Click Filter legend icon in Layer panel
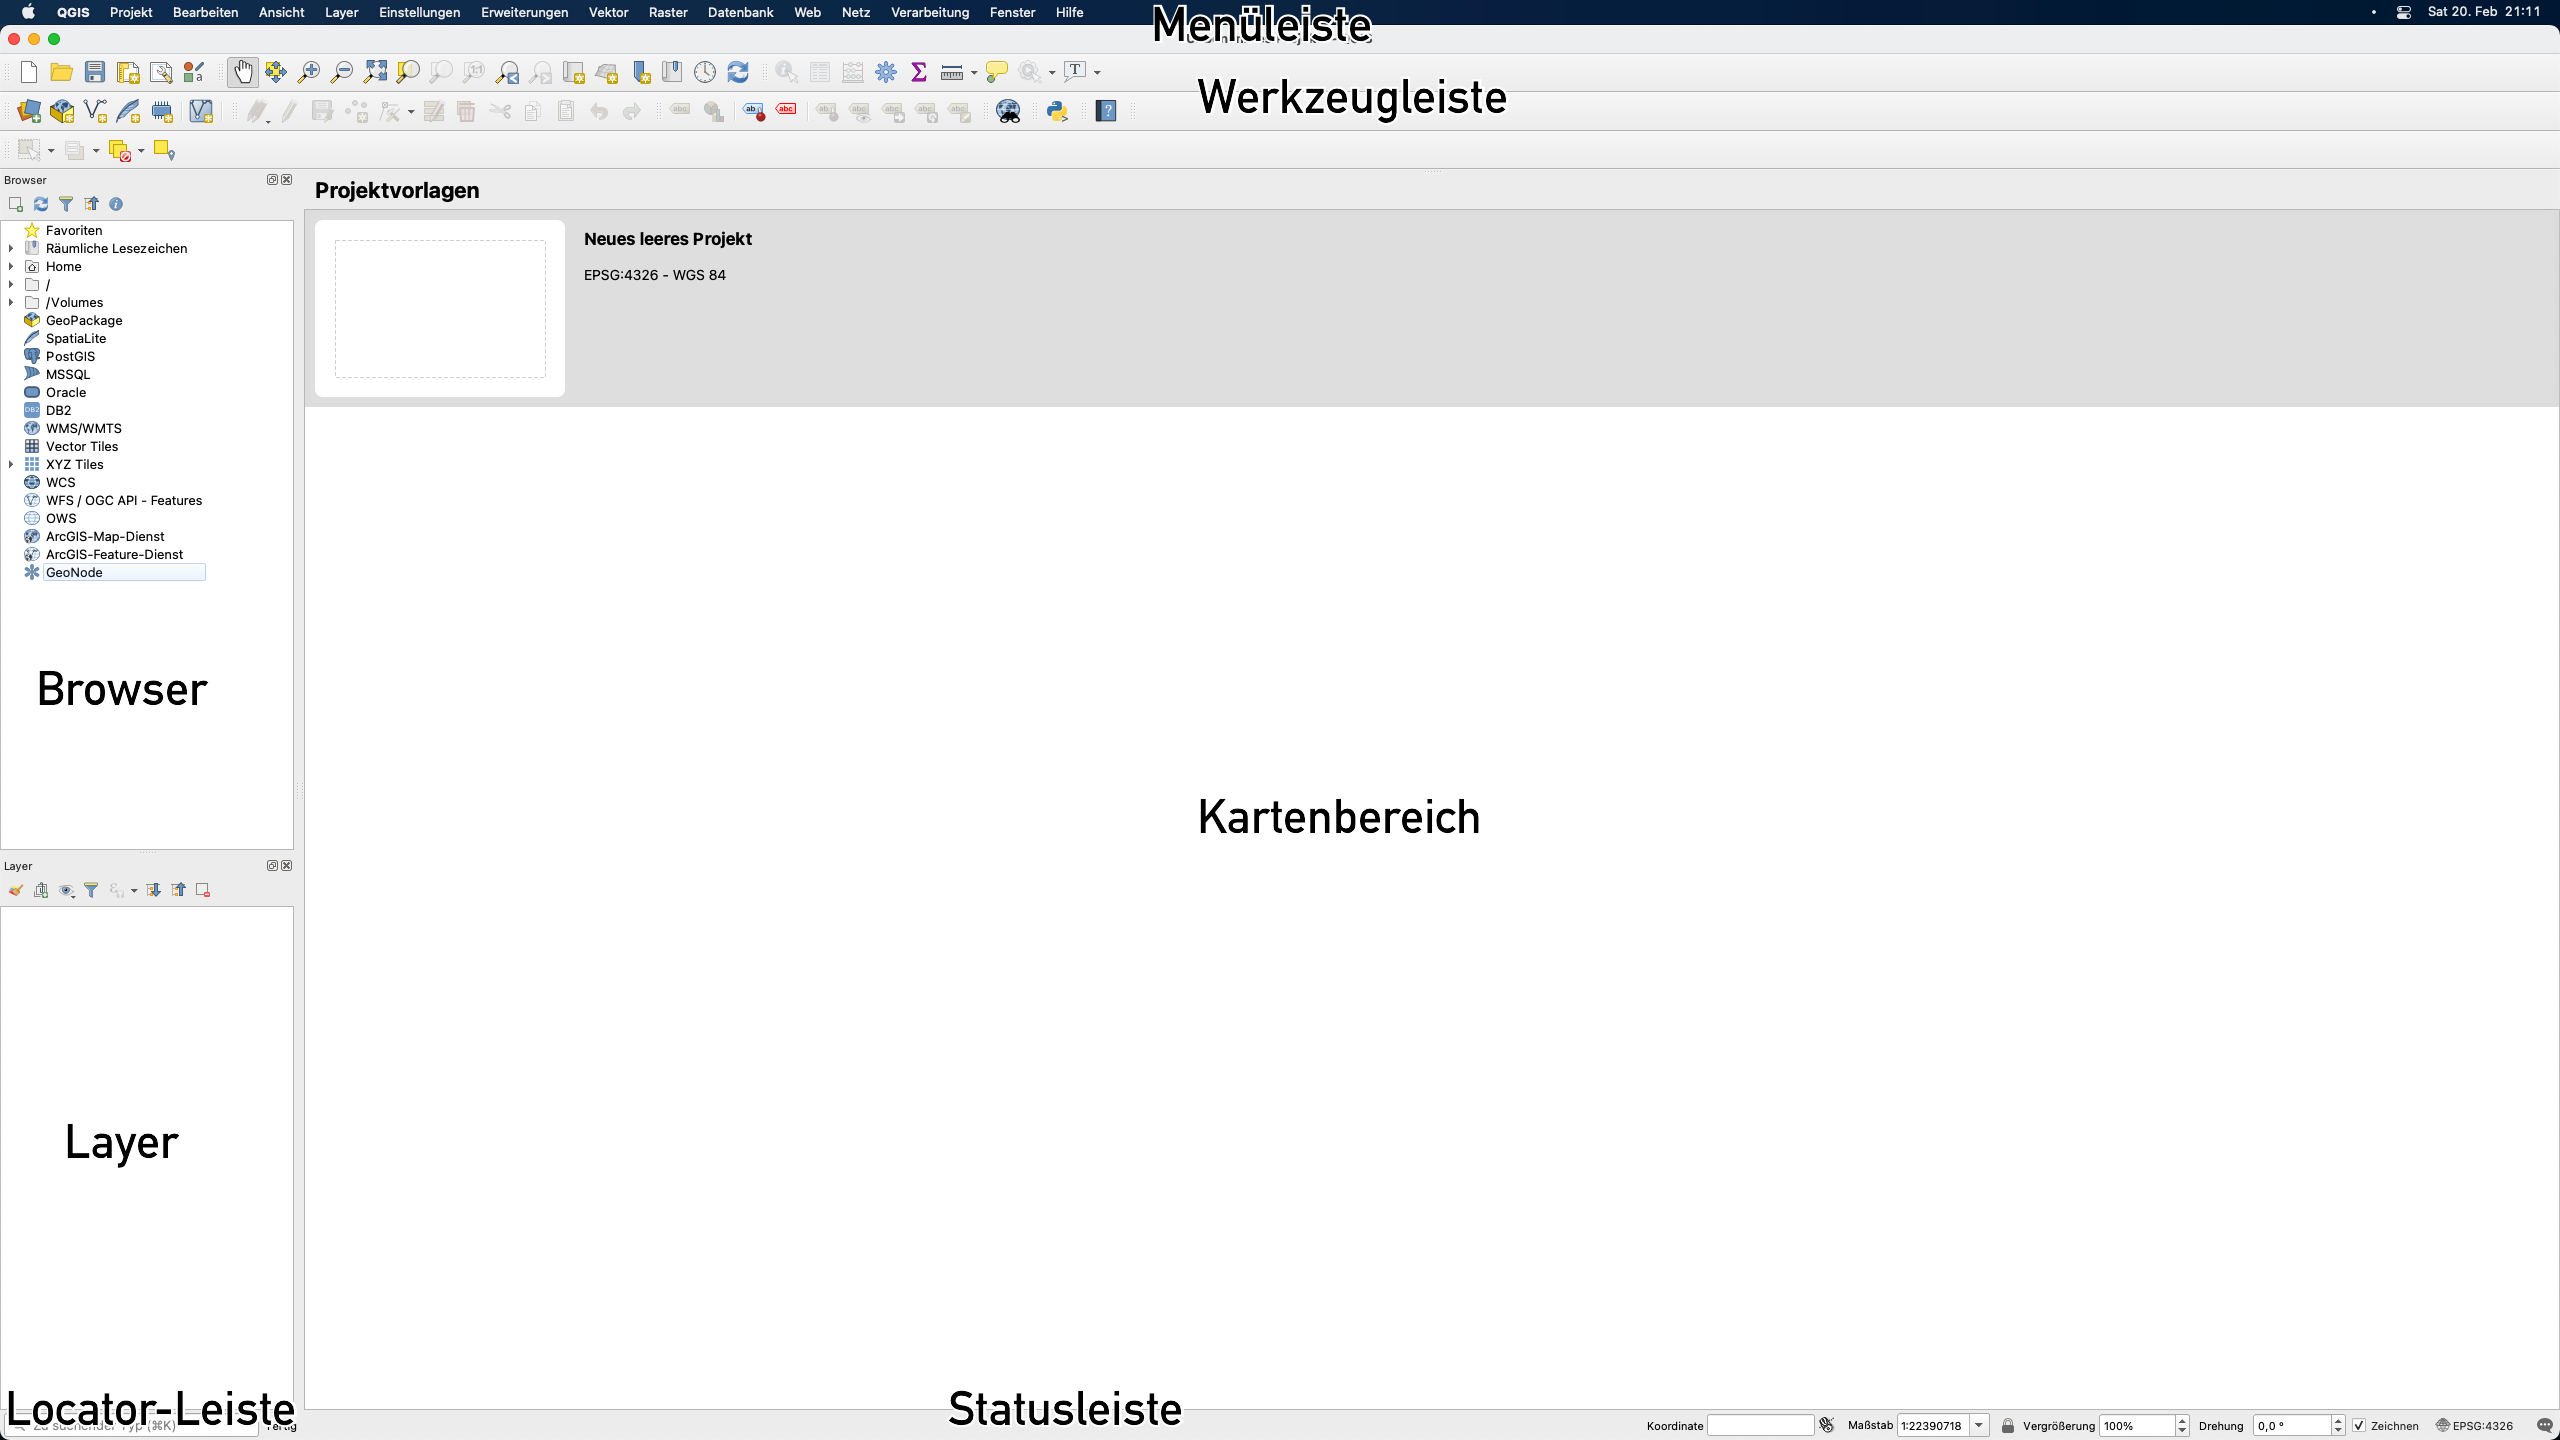The width and height of the screenshot is (2560, 1440). point(91,890)
